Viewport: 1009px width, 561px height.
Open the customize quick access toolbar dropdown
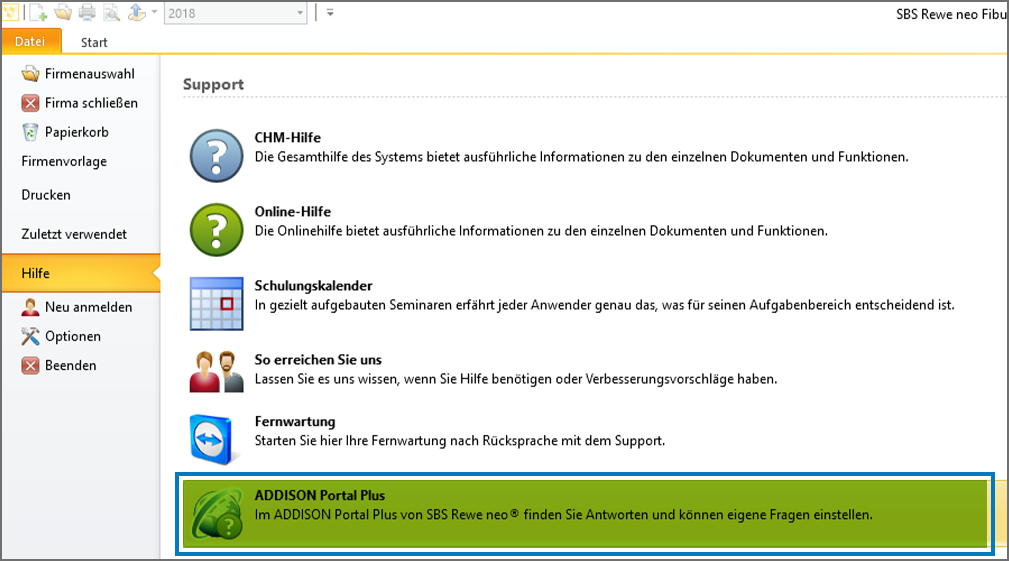[330, 13]
